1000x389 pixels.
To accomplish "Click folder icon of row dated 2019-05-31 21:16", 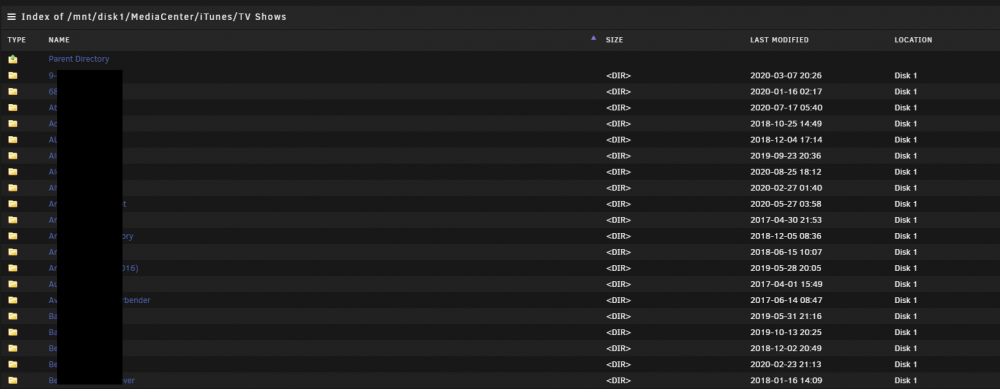I will 13,316.
